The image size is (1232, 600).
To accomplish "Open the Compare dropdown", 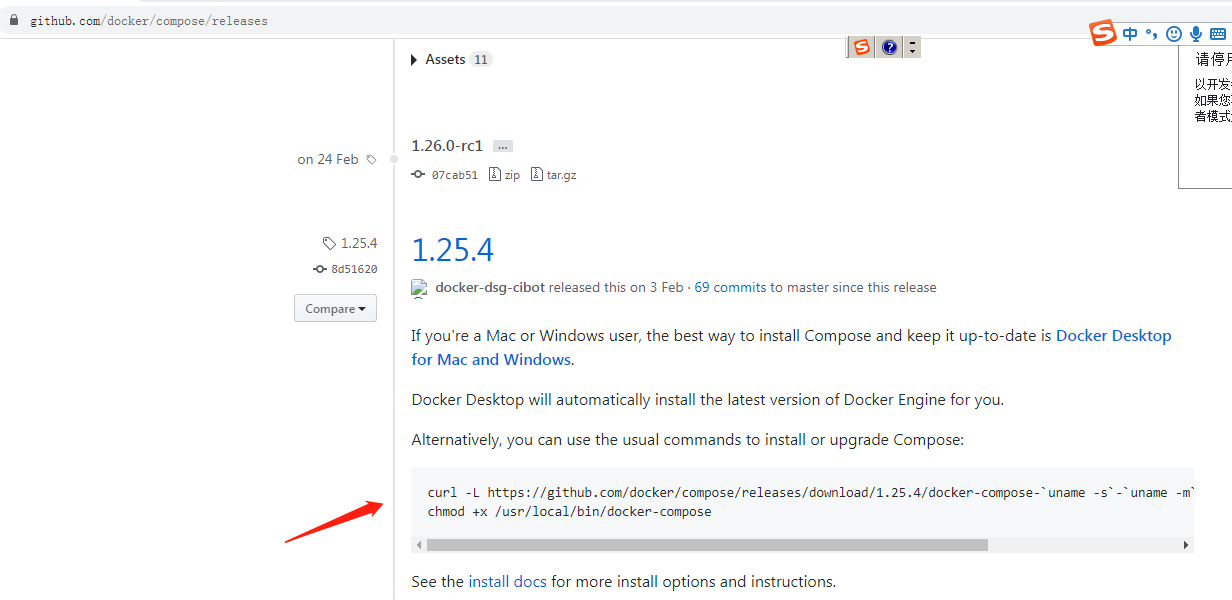I will [335, 309].
